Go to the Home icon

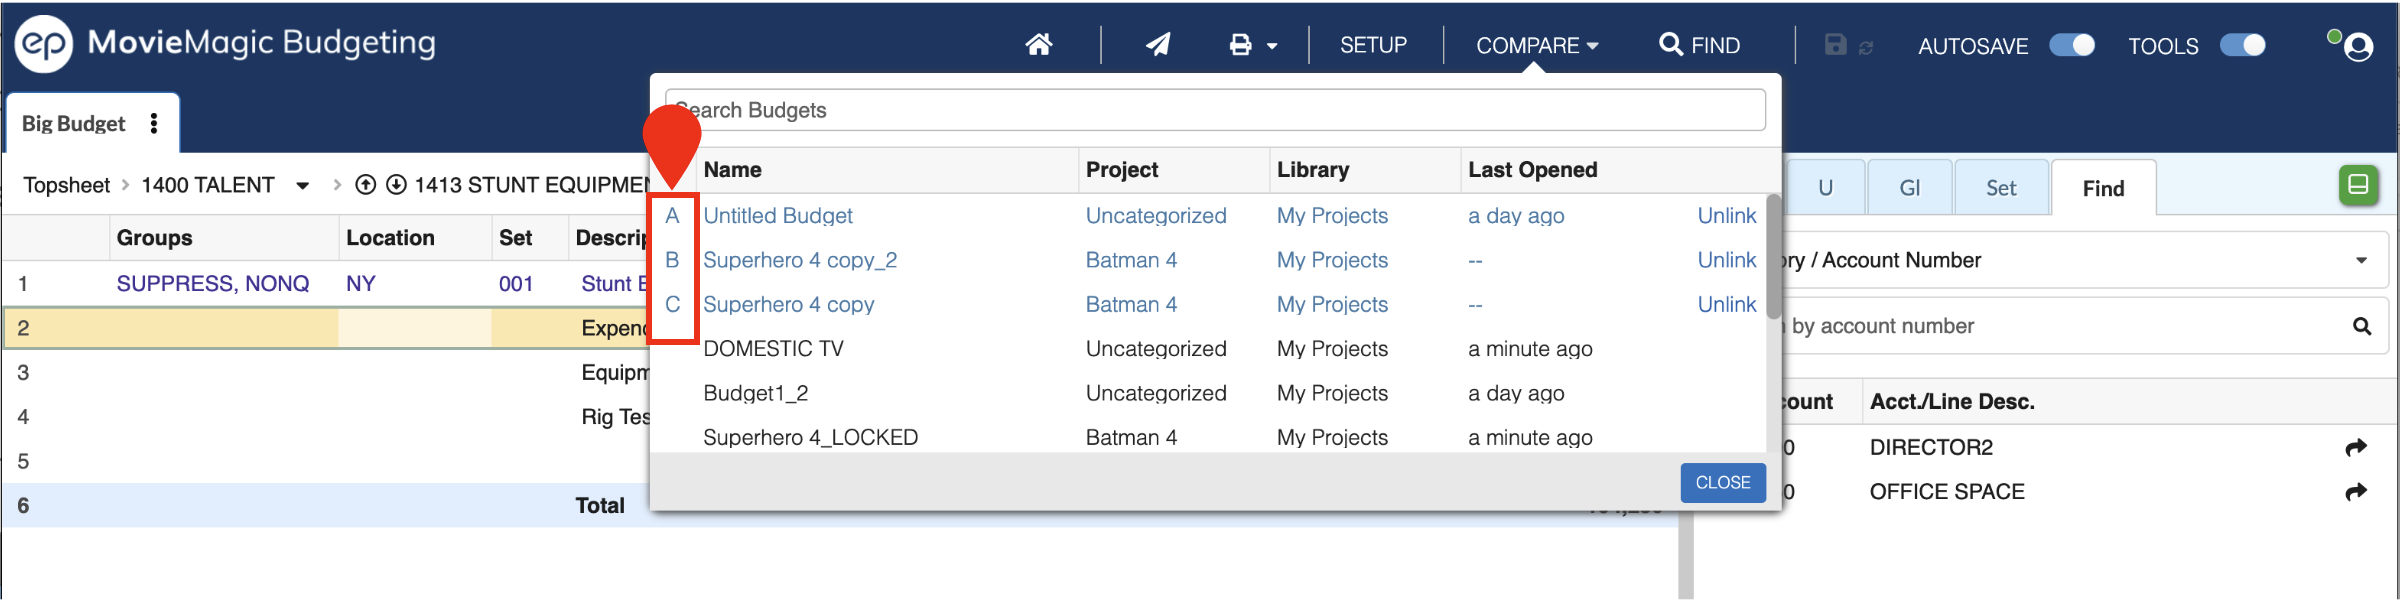point(1039,45)
